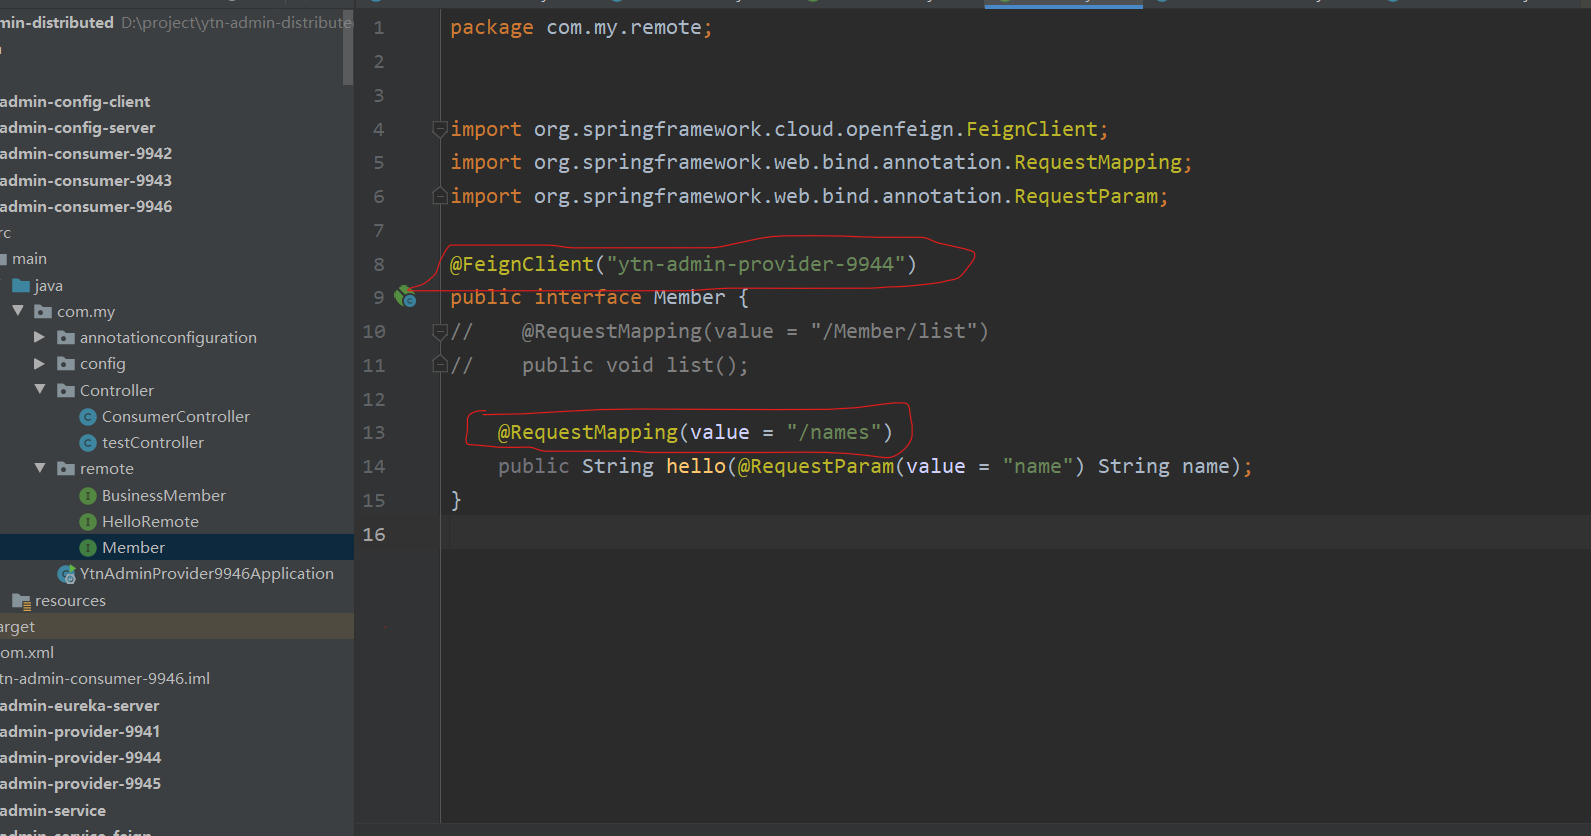Select admin-provider-9941 module
This screenshot has height=836, width=1591.
(x=80, y=731)
